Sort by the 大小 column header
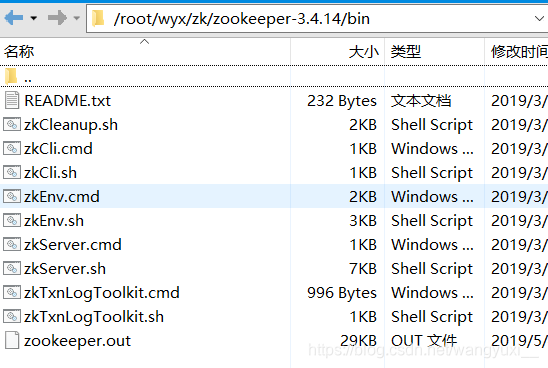Screen dimensions: 548x368 pyautogui.click(x=363, y=52)
